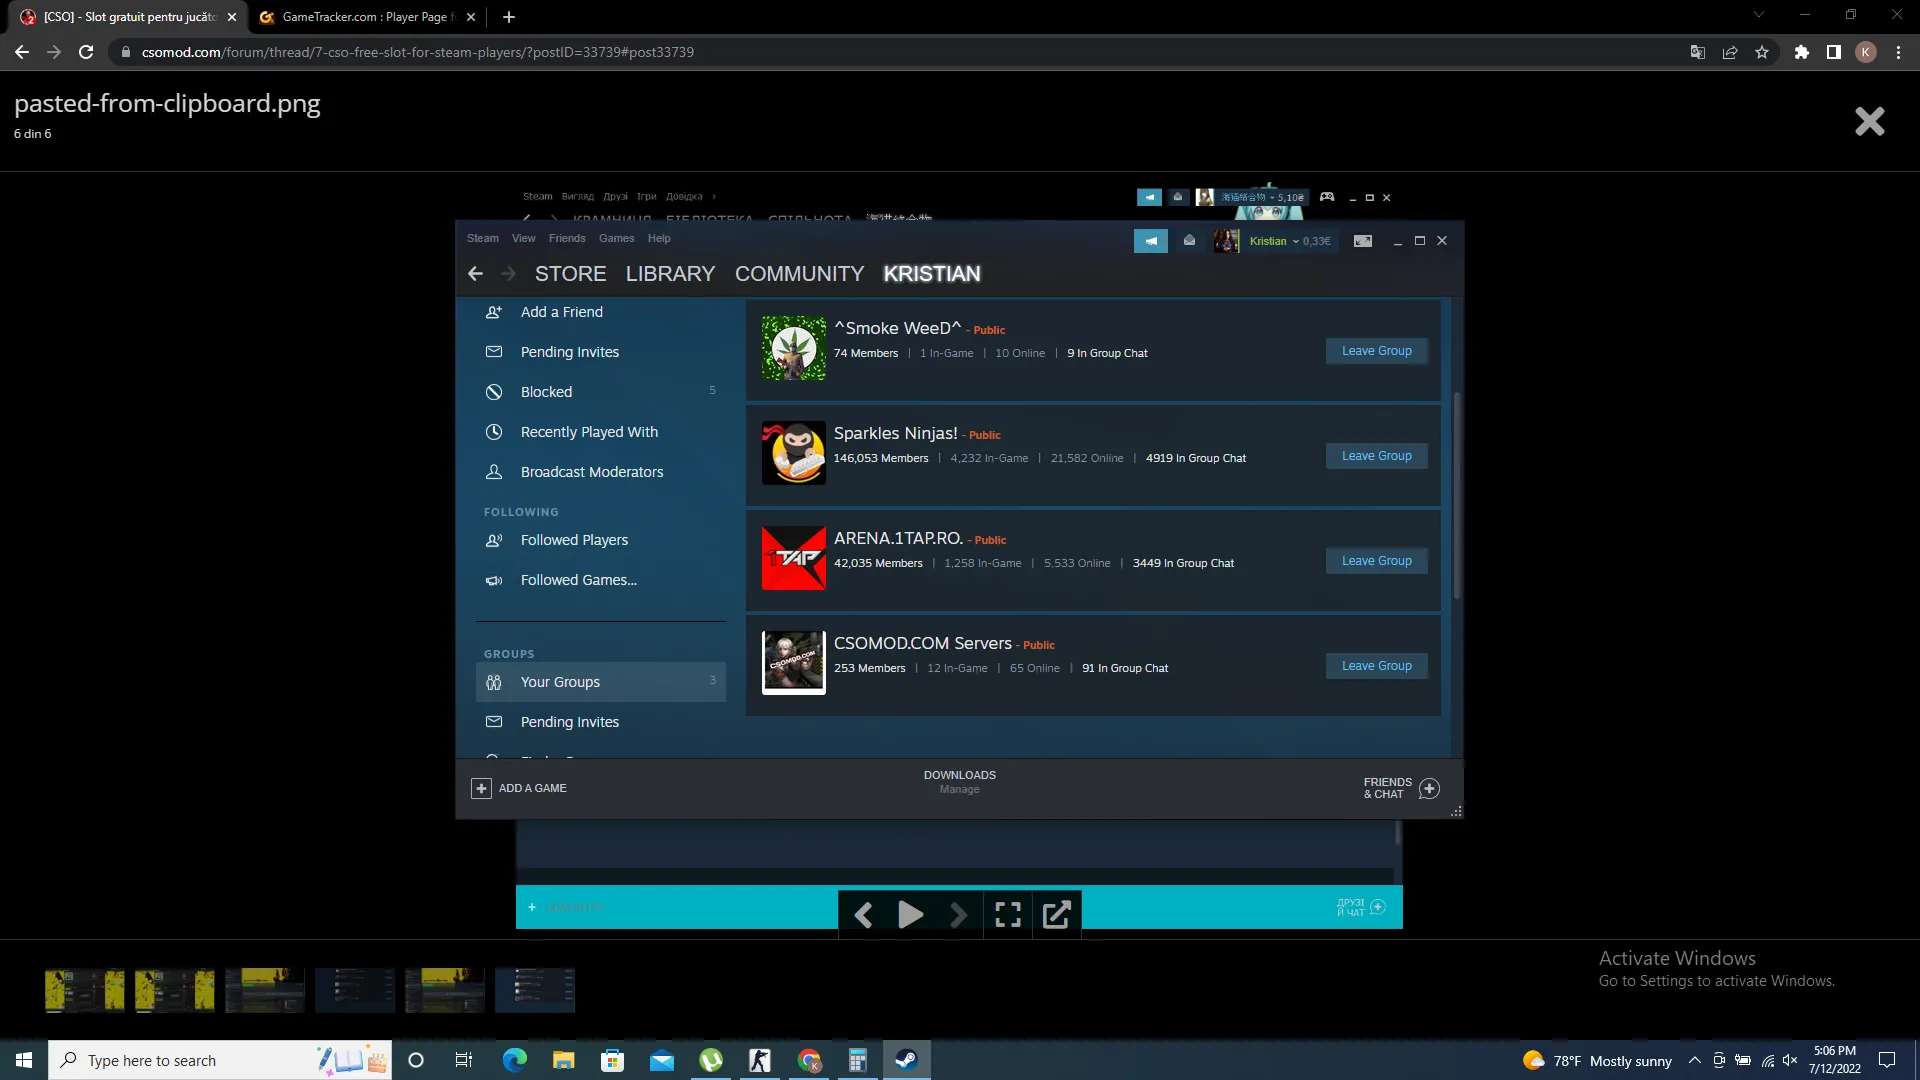Click the Big Picture icon beside Kristian's balance
This screenshot has height=1080, width=1920.
click(1362, 241)
